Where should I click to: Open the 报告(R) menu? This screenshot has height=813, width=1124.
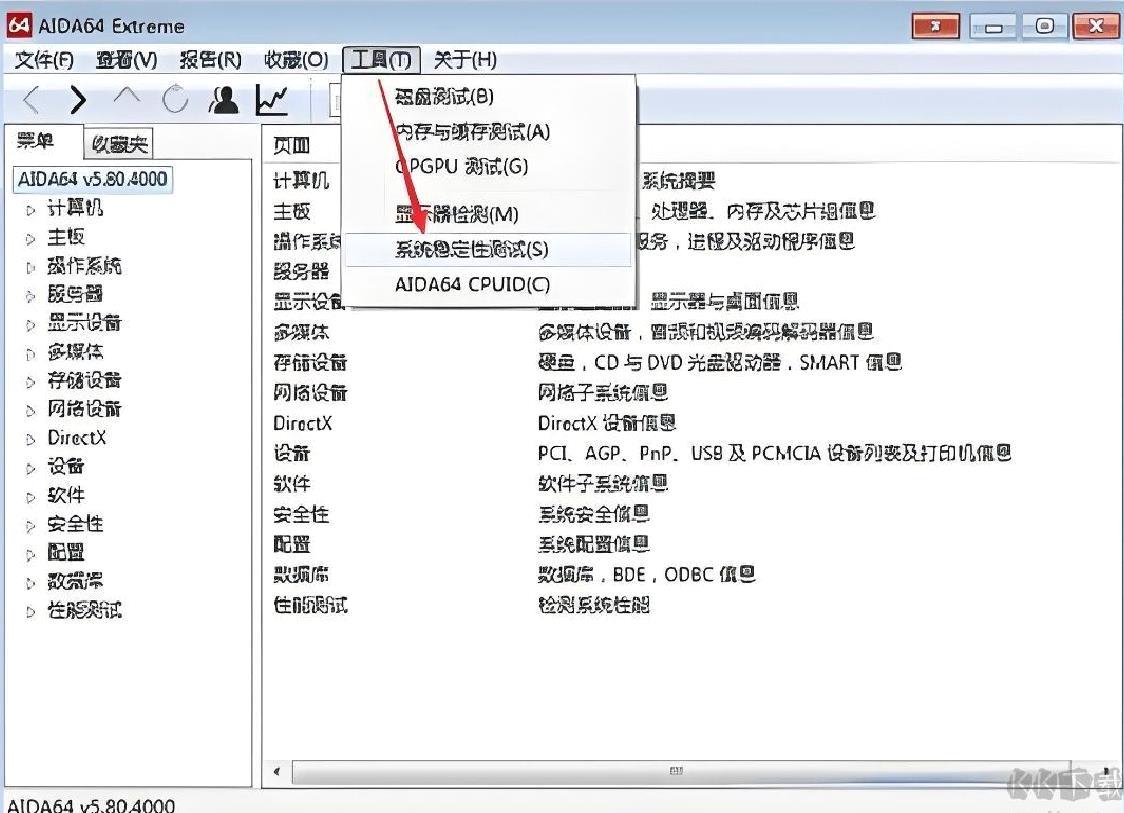(x=211, y=60)
